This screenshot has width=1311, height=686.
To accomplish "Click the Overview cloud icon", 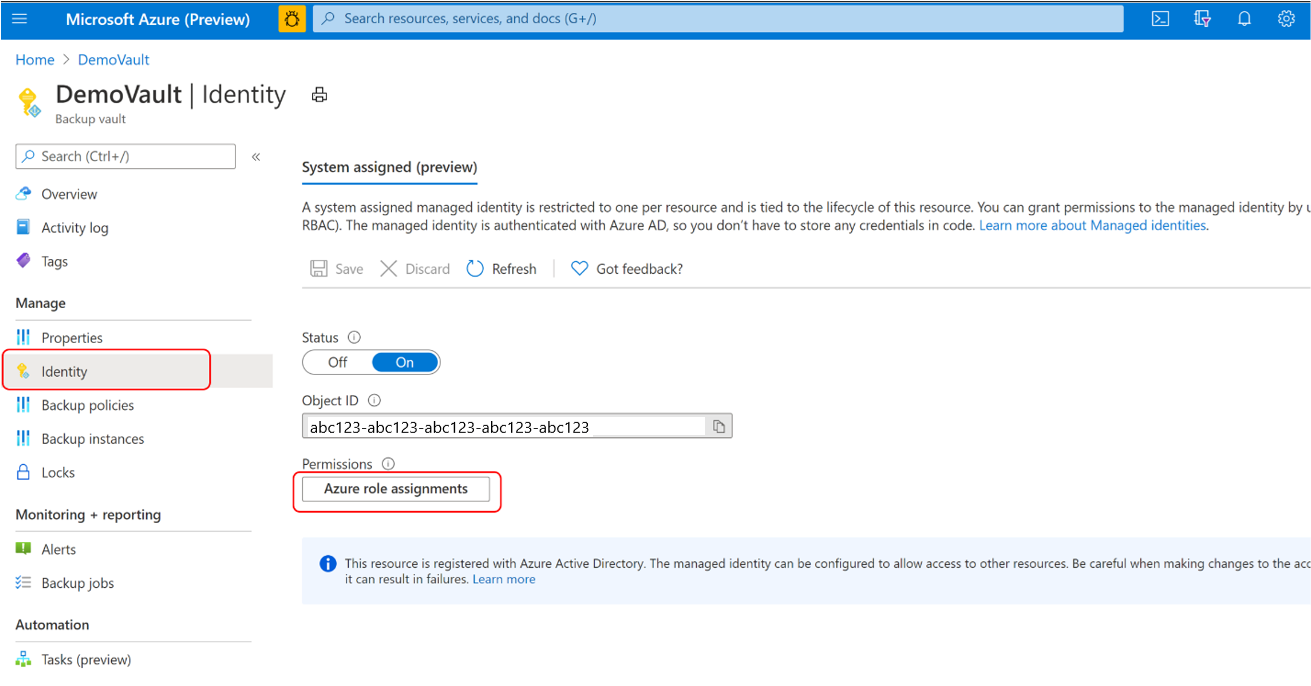I will coord(24,194).
